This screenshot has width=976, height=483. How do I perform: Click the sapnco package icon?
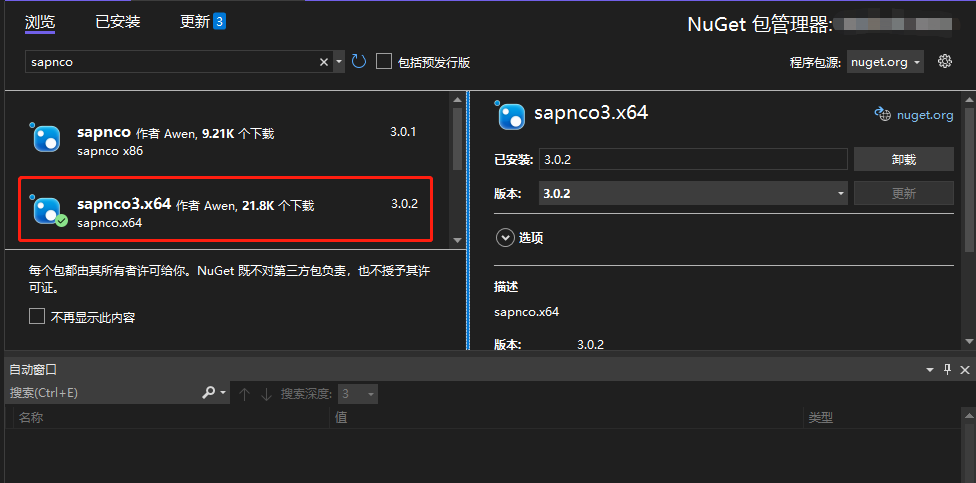pos(47,138)
